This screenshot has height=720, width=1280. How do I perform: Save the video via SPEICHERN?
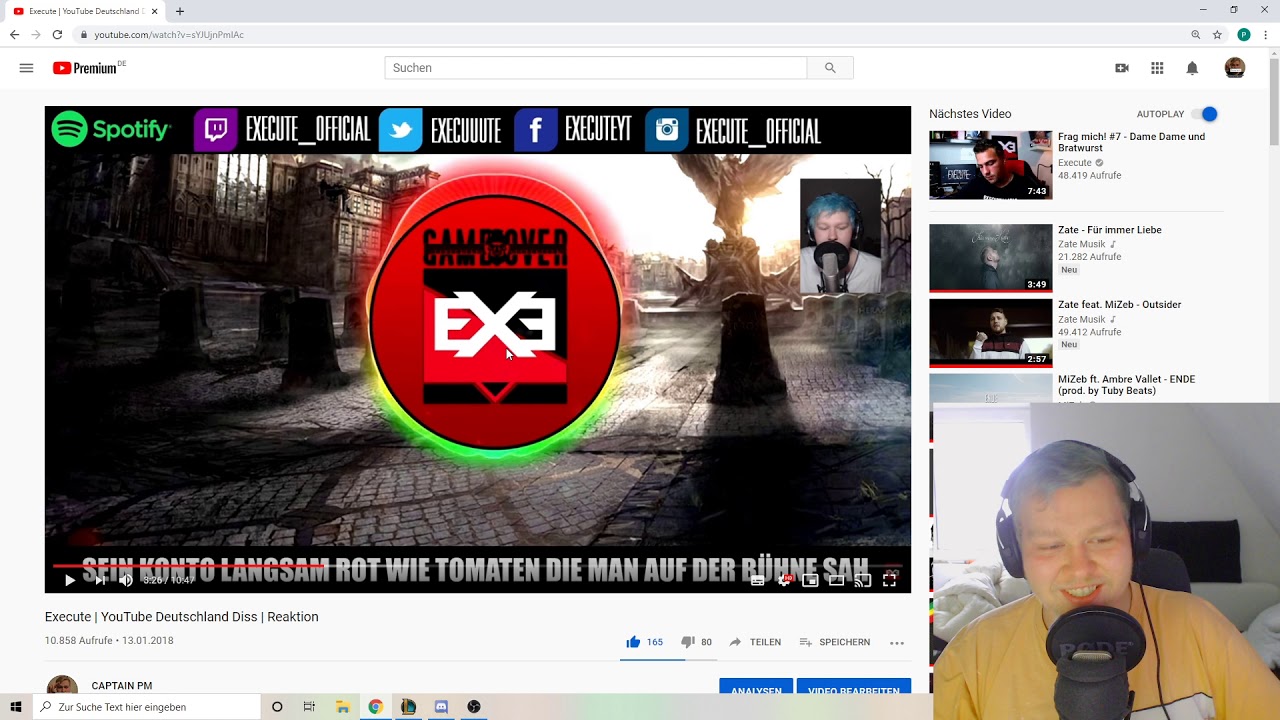coord(835,642)
